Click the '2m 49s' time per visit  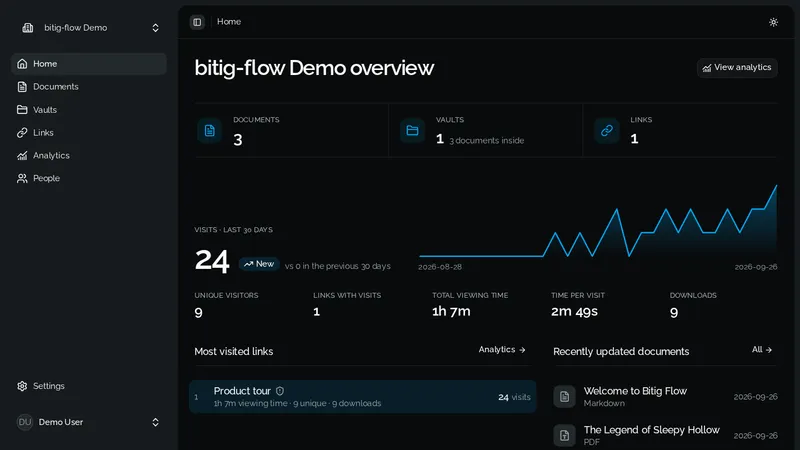(x=574, y=311)
